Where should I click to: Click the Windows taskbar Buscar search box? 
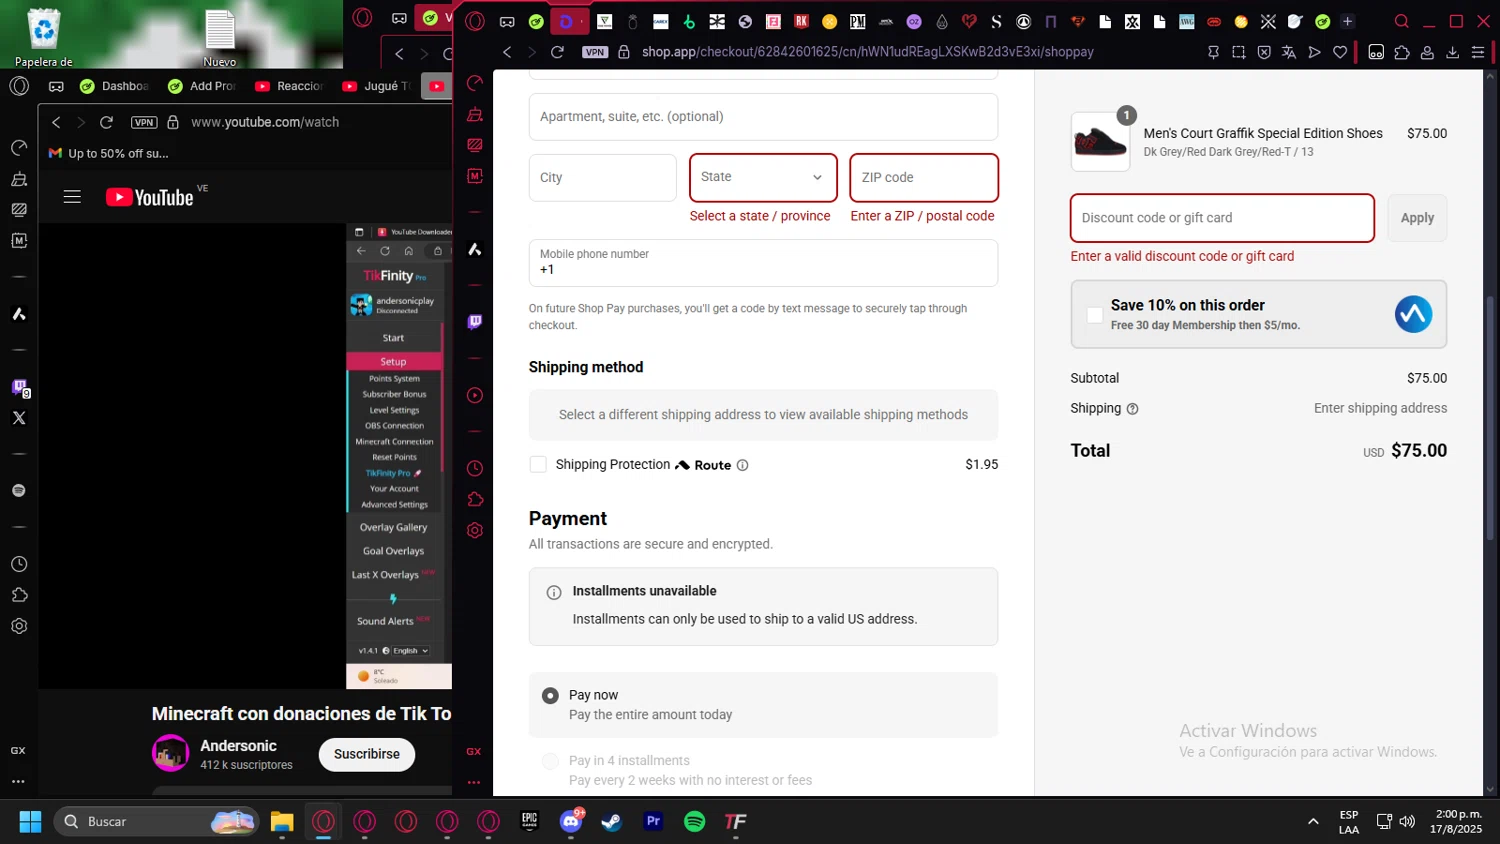click(x=156, y=821)
